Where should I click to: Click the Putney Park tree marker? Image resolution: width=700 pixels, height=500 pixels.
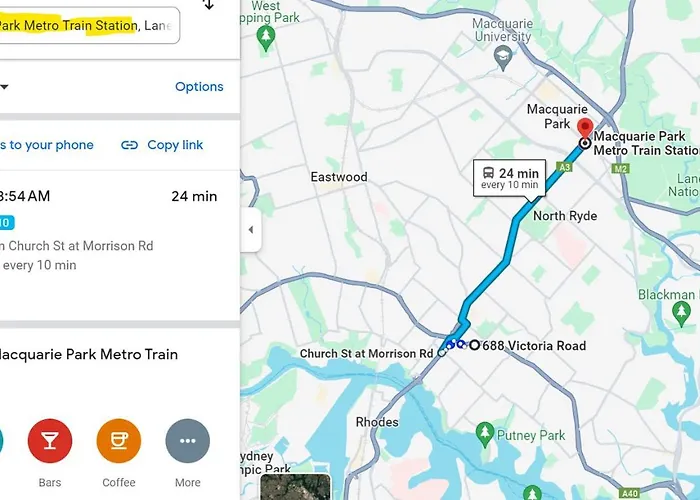click(x=484, y=434)
